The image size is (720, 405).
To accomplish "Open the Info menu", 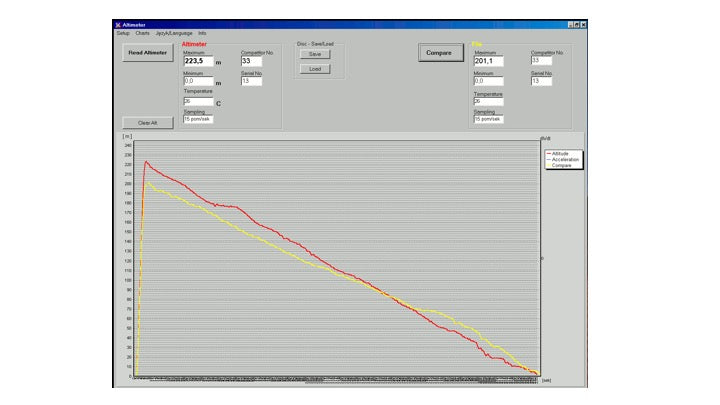I will click(x=202, y=33).
